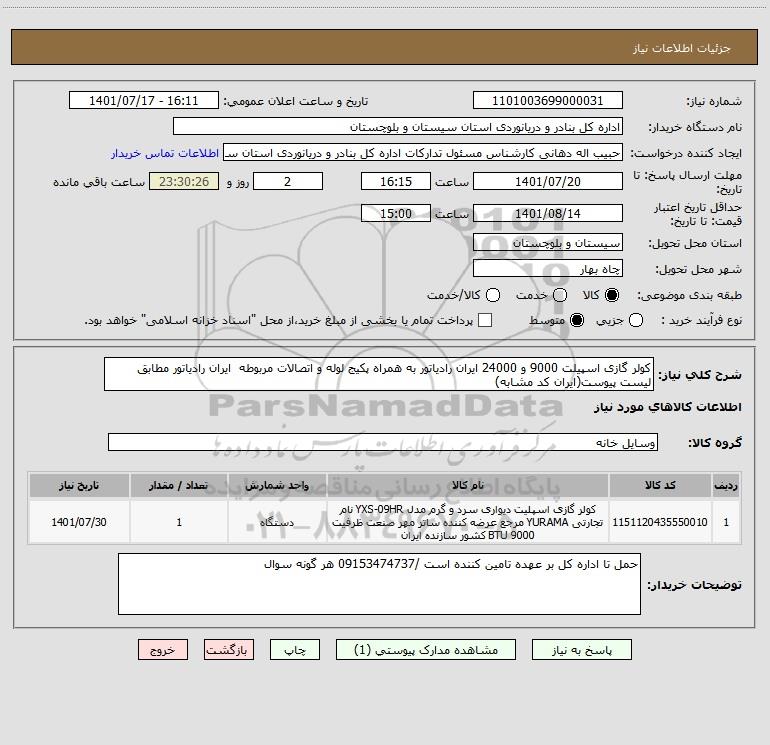Open مشاهده مدارک پیوستی (1) attachments
The image size is (770, 745).
426,650
